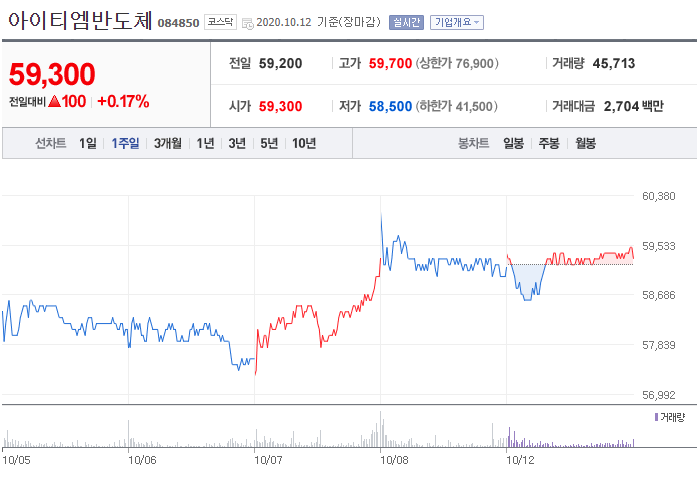The width and height of the screenshot is (697, 478).
Task: Click the 전일 value 59,200
Action: point(280,63)
